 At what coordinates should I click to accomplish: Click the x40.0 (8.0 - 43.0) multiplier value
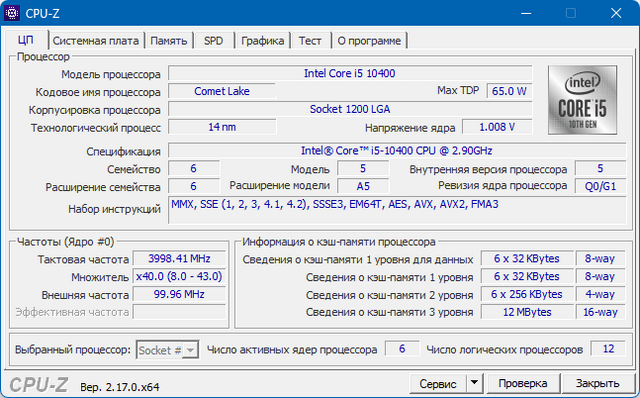179,277
